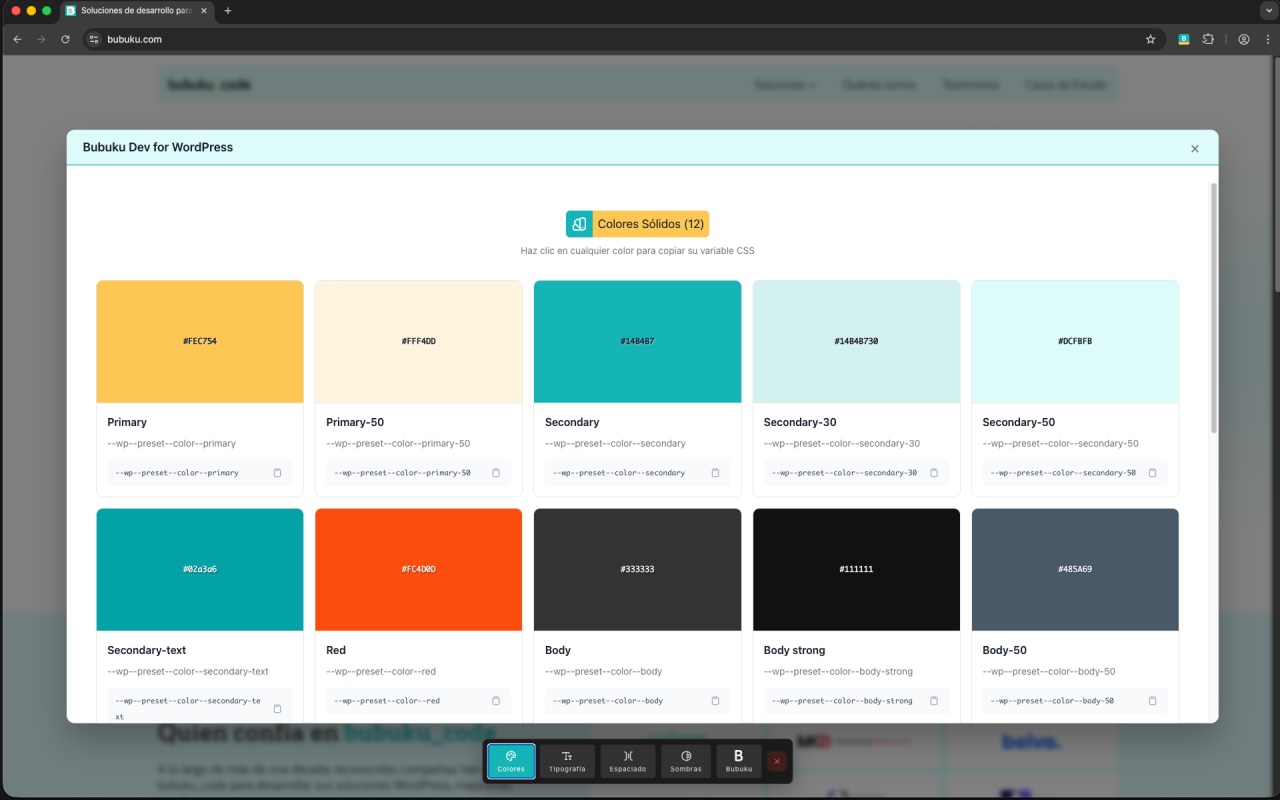
Task: Switch to the Sombras tab in the bottom toolbar
Action: click(686, 762)
